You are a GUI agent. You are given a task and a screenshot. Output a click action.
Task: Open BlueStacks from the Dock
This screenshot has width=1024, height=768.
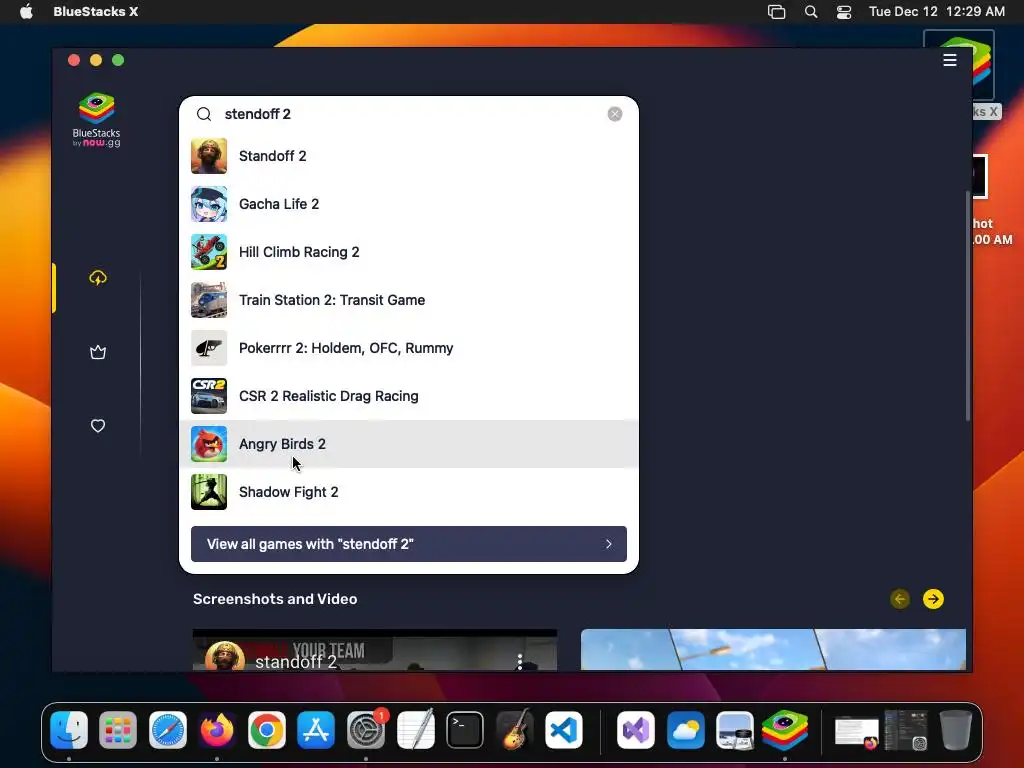pos(785,729)
